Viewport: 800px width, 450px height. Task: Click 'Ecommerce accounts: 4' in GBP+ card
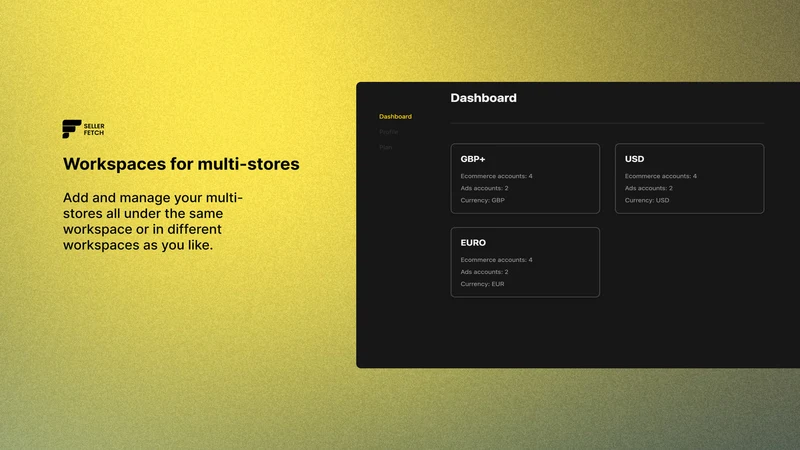(496, 176)
